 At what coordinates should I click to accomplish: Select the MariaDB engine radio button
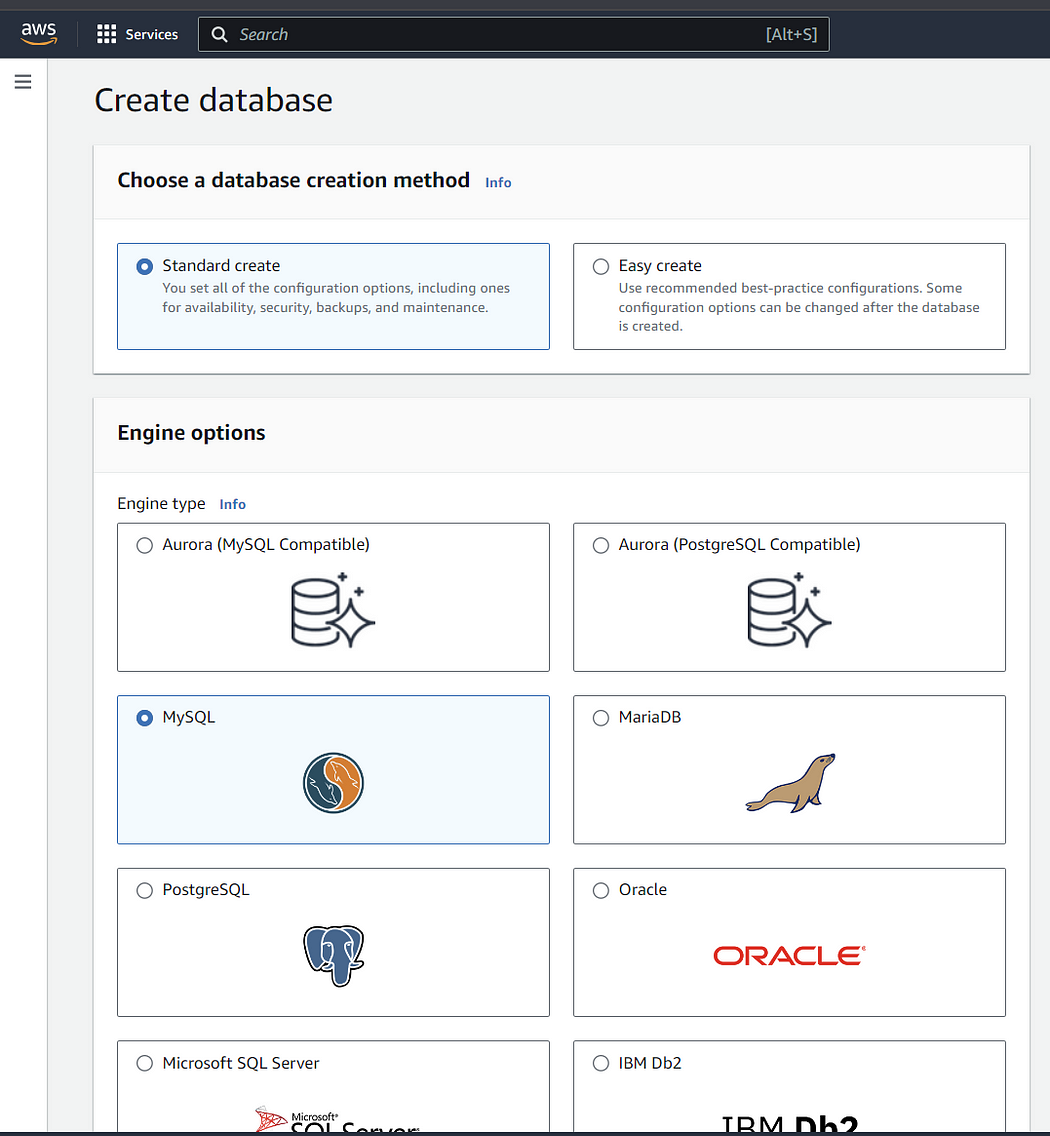601,718
